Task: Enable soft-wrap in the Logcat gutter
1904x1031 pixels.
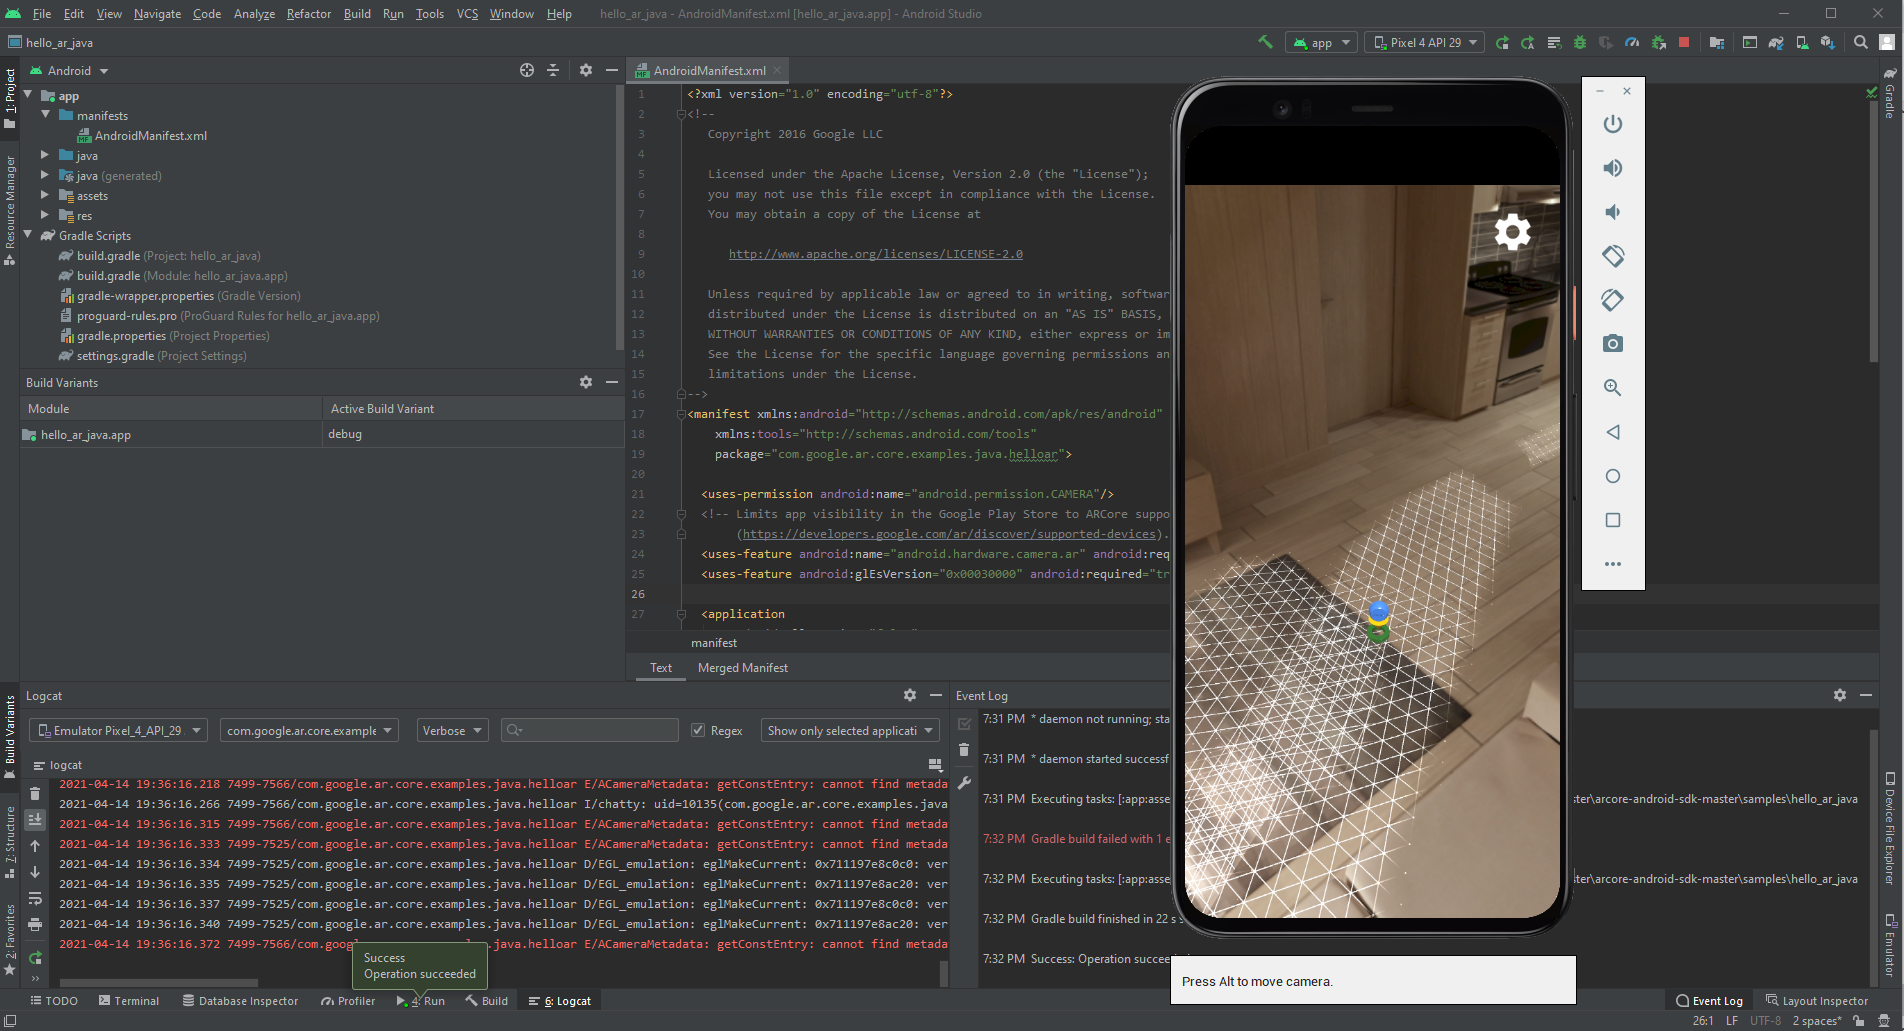Action: (x=36, y=898)
